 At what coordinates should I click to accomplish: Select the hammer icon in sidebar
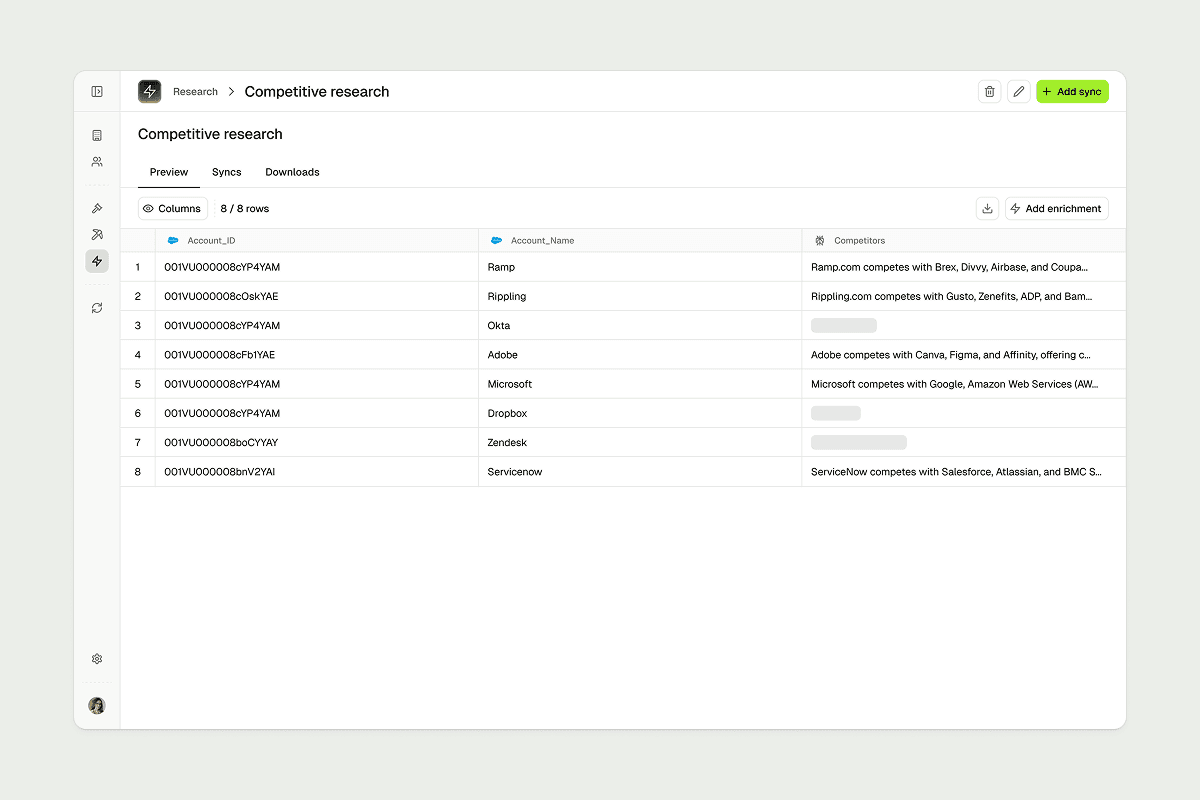click(x=97, y=208)
